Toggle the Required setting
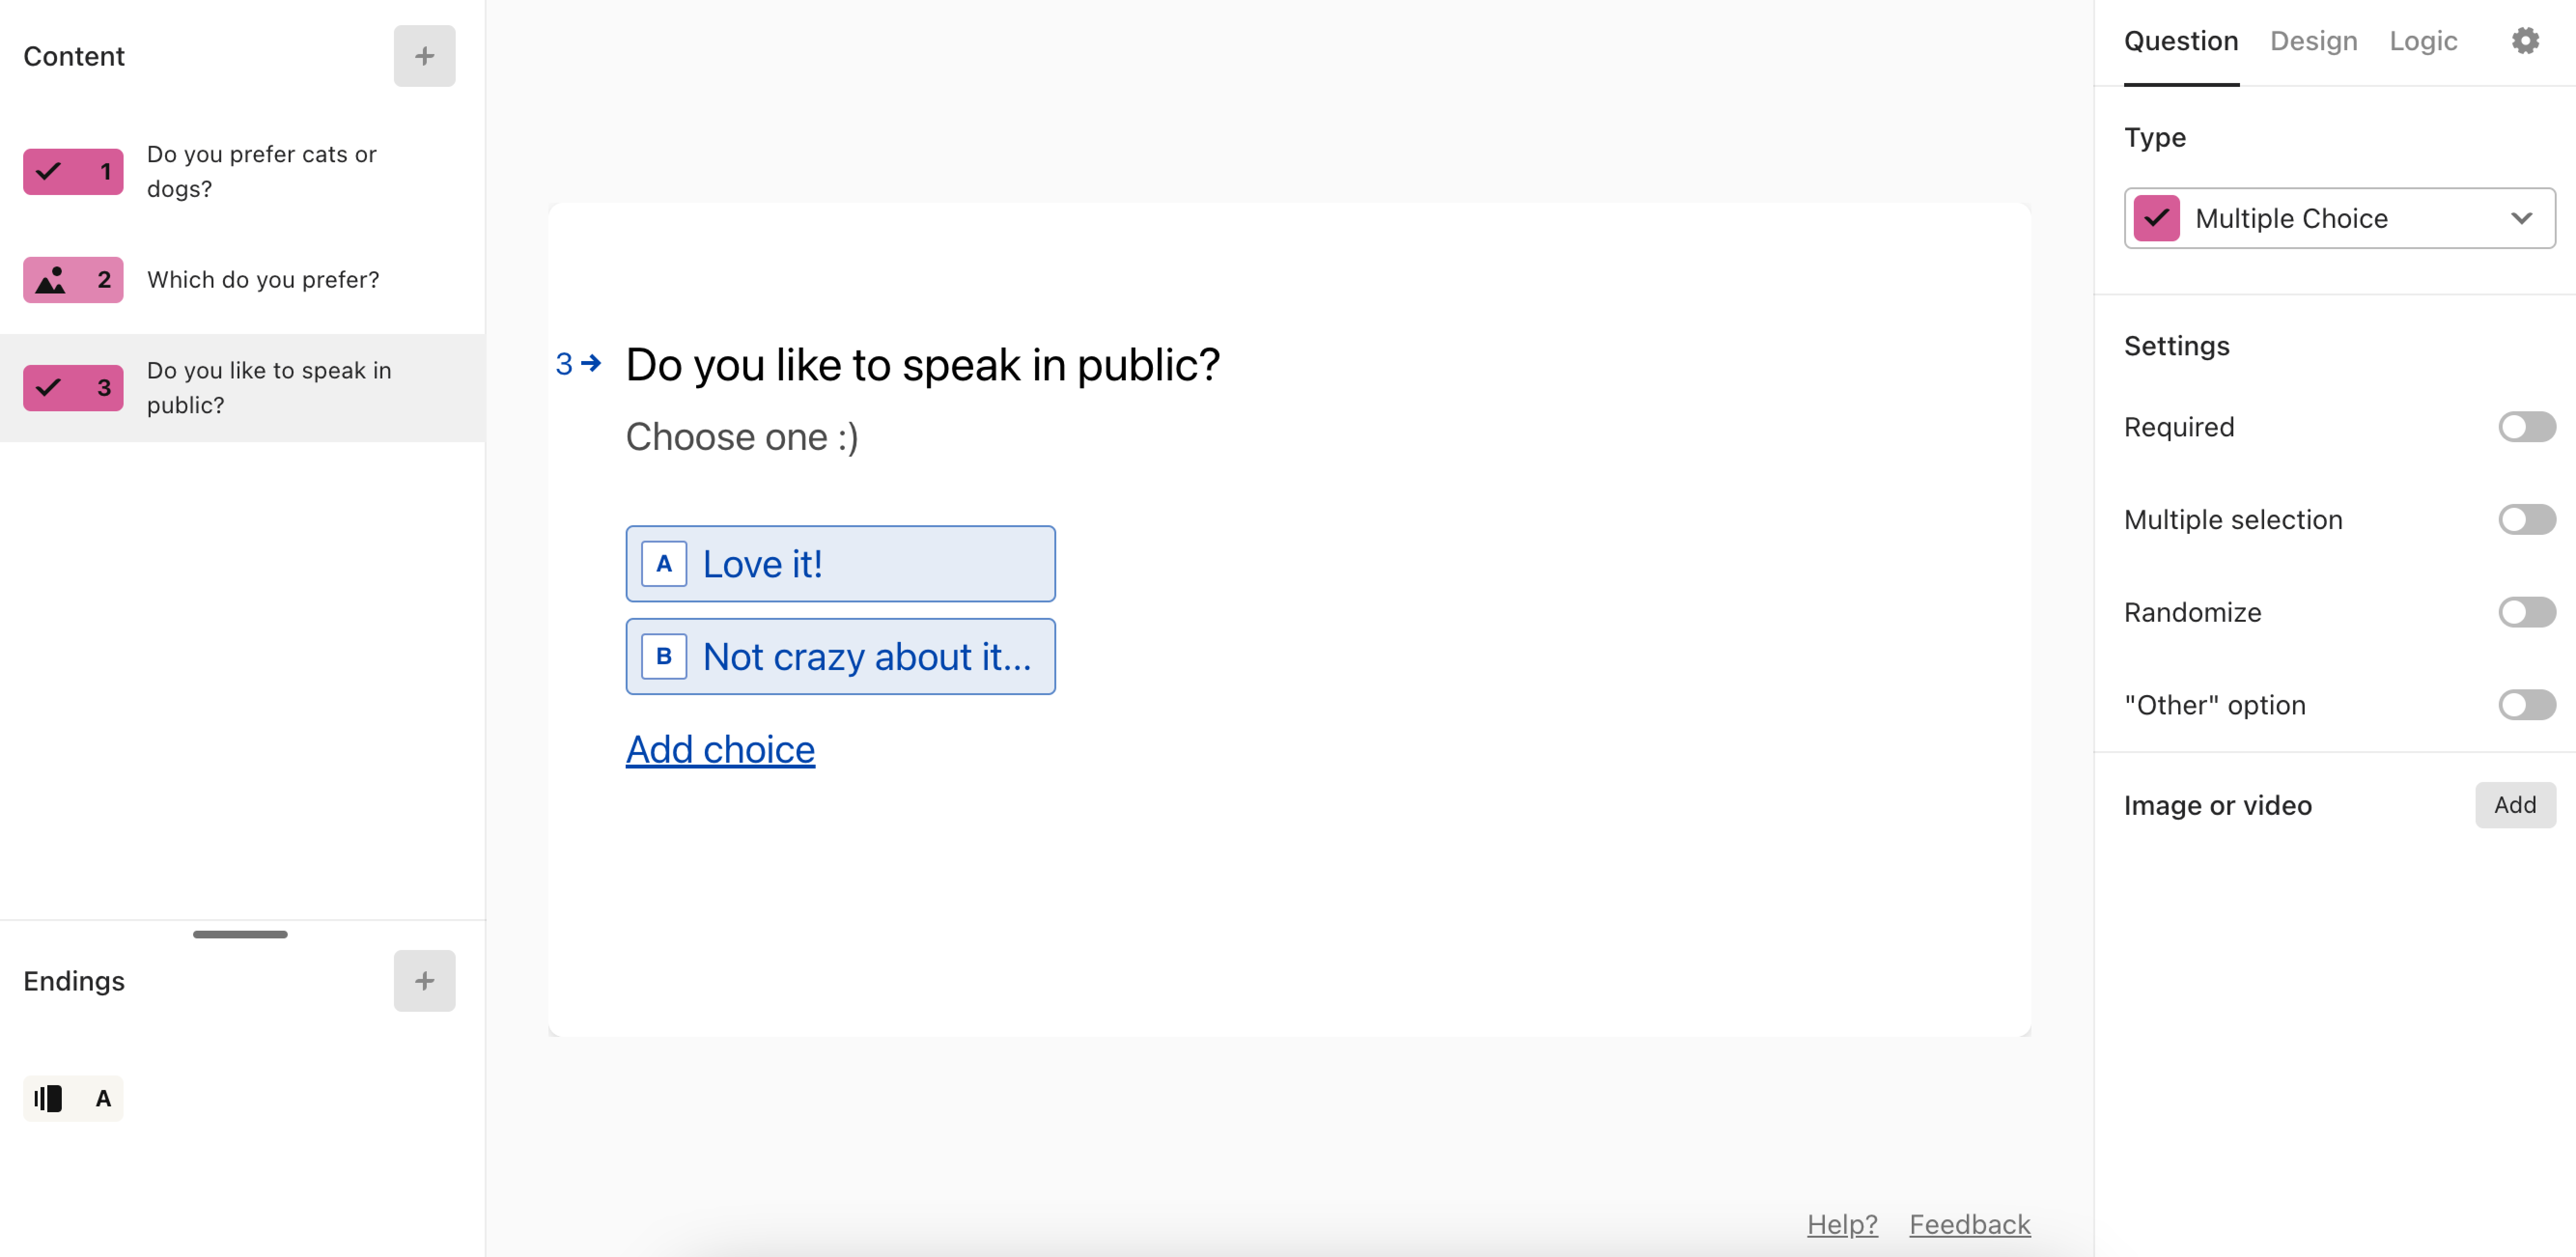Screen dimensions: 2576x1257 (x=2526, y=427)
